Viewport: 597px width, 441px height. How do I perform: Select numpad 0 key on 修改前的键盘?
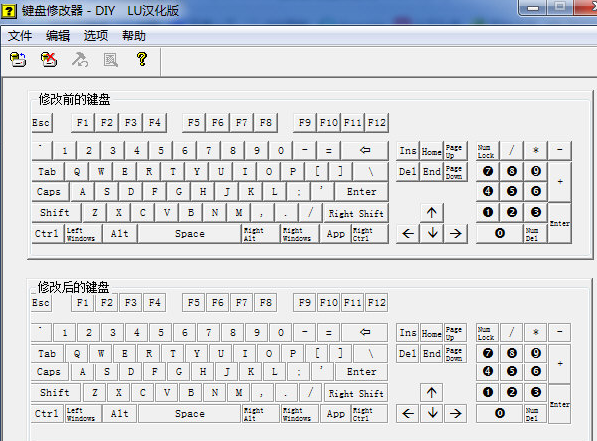tap(500, 233)
